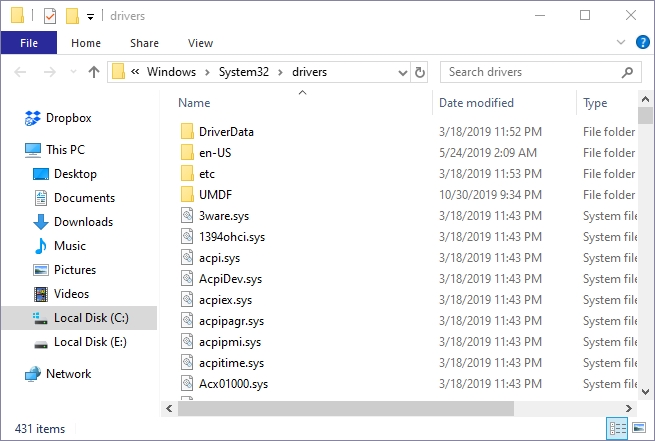
Task: Select the acpitime.sys file name
Action: point(231,363)
